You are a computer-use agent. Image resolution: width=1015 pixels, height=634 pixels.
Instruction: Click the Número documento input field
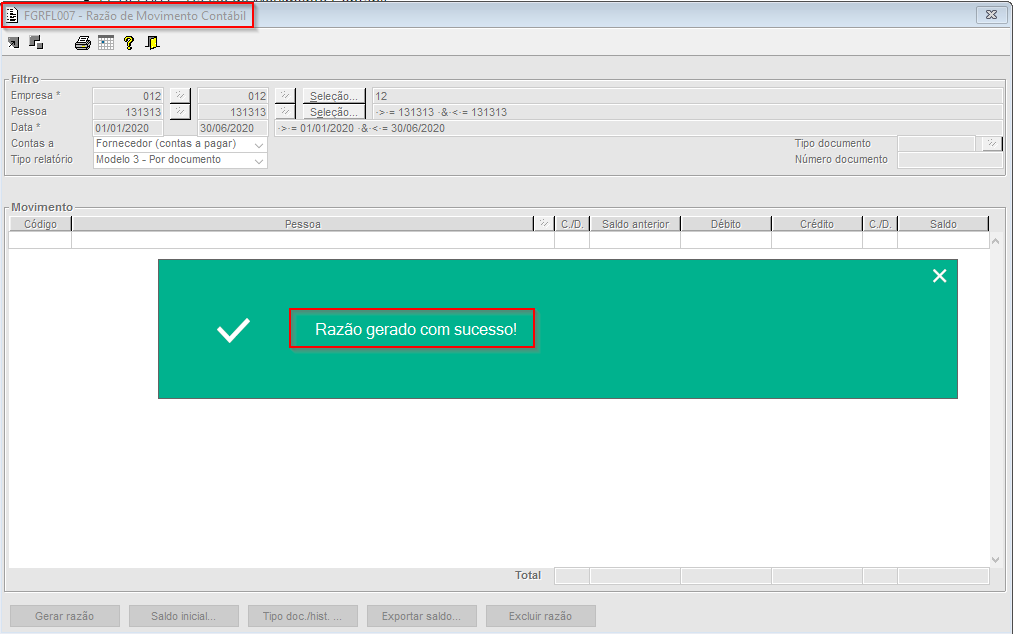[950, 160]
